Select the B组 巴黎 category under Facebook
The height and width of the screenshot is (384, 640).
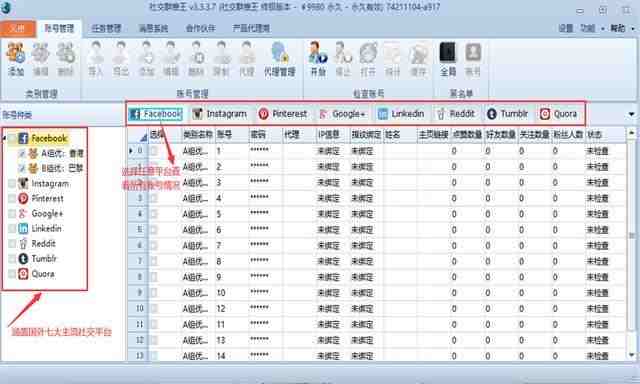click(x=62, y=168)
